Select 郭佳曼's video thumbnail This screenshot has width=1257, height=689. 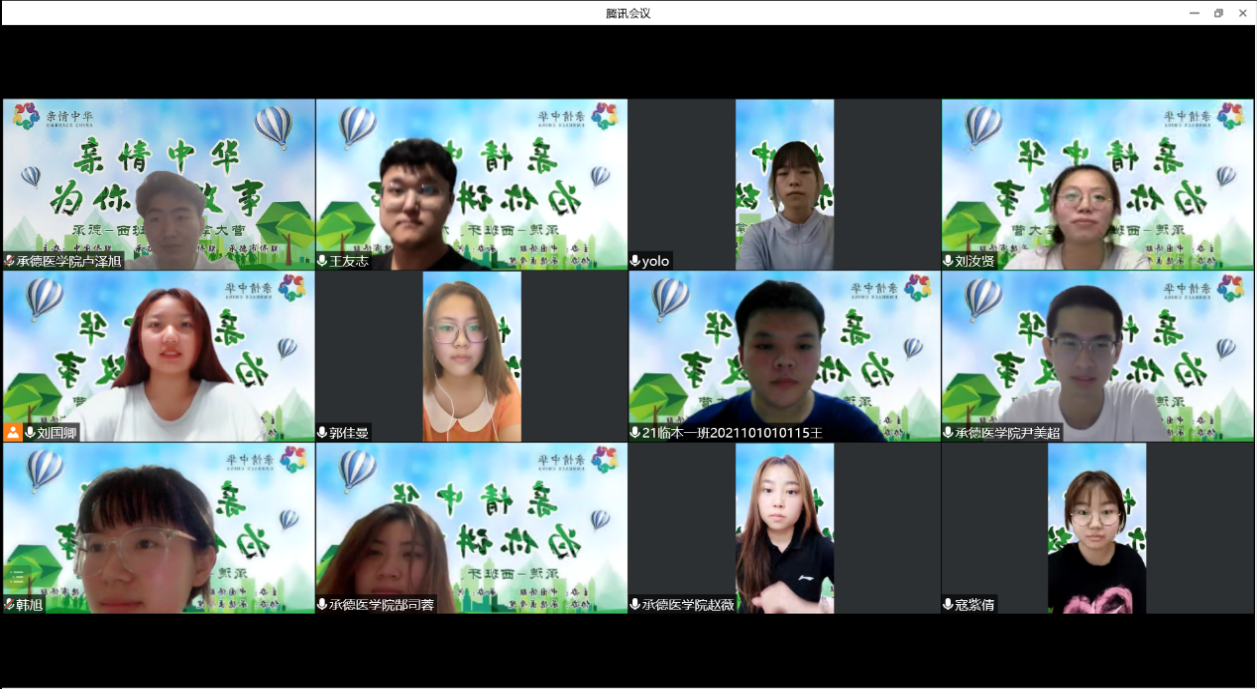(471, 356)
